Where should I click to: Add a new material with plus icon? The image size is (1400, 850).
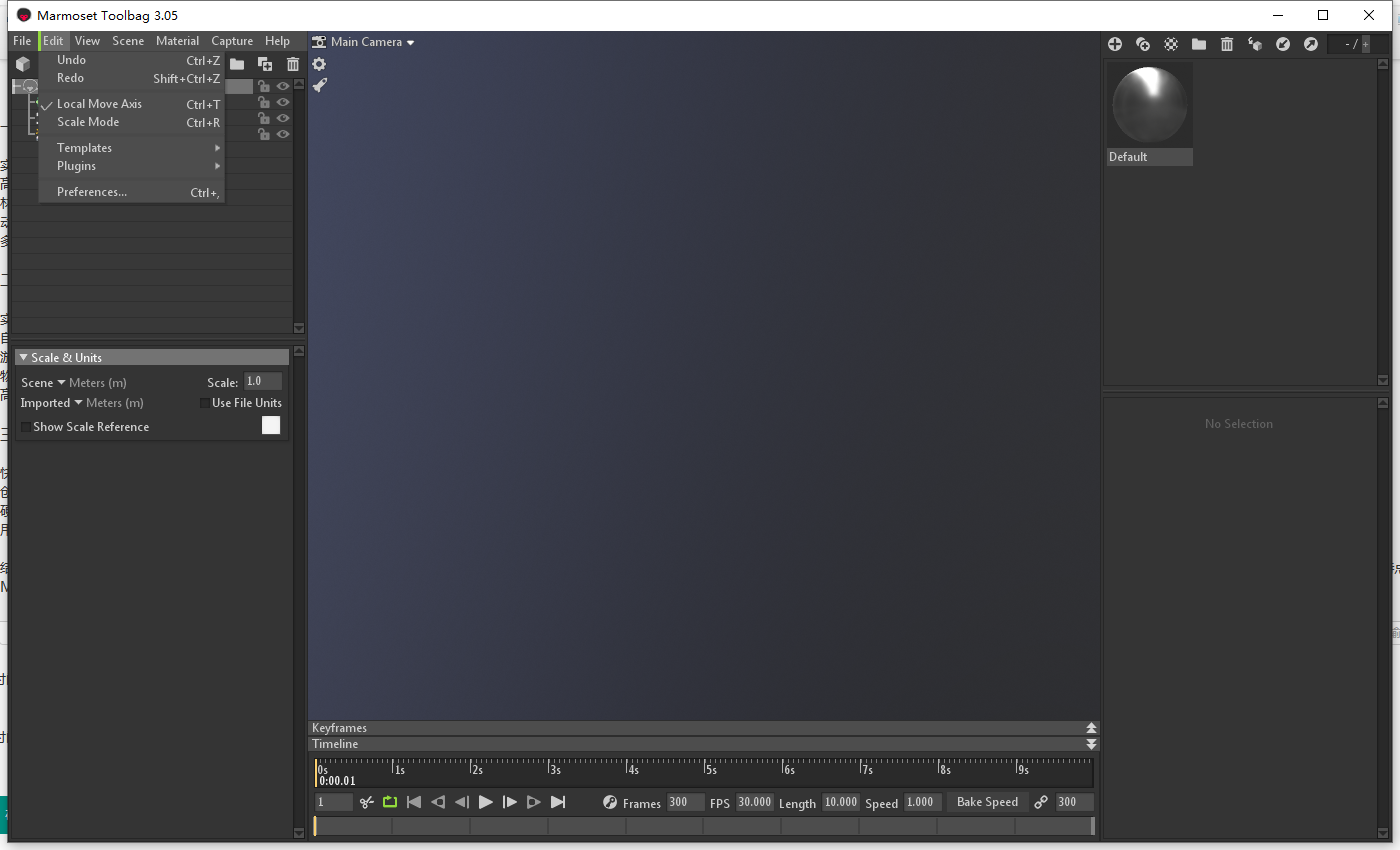[1115, 44]
